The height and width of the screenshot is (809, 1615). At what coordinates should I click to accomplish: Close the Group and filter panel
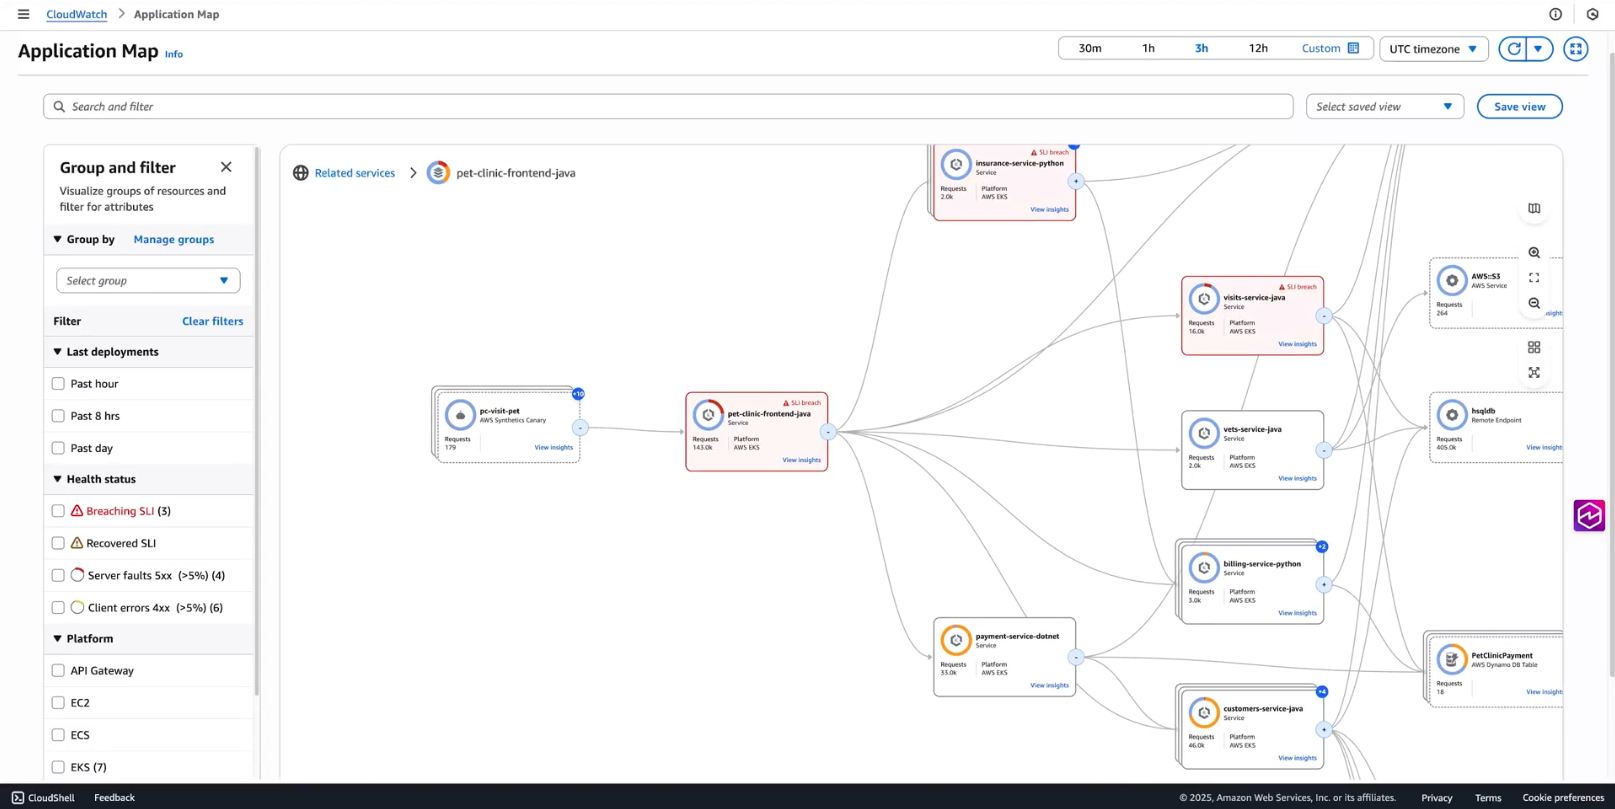click(226, 167)
